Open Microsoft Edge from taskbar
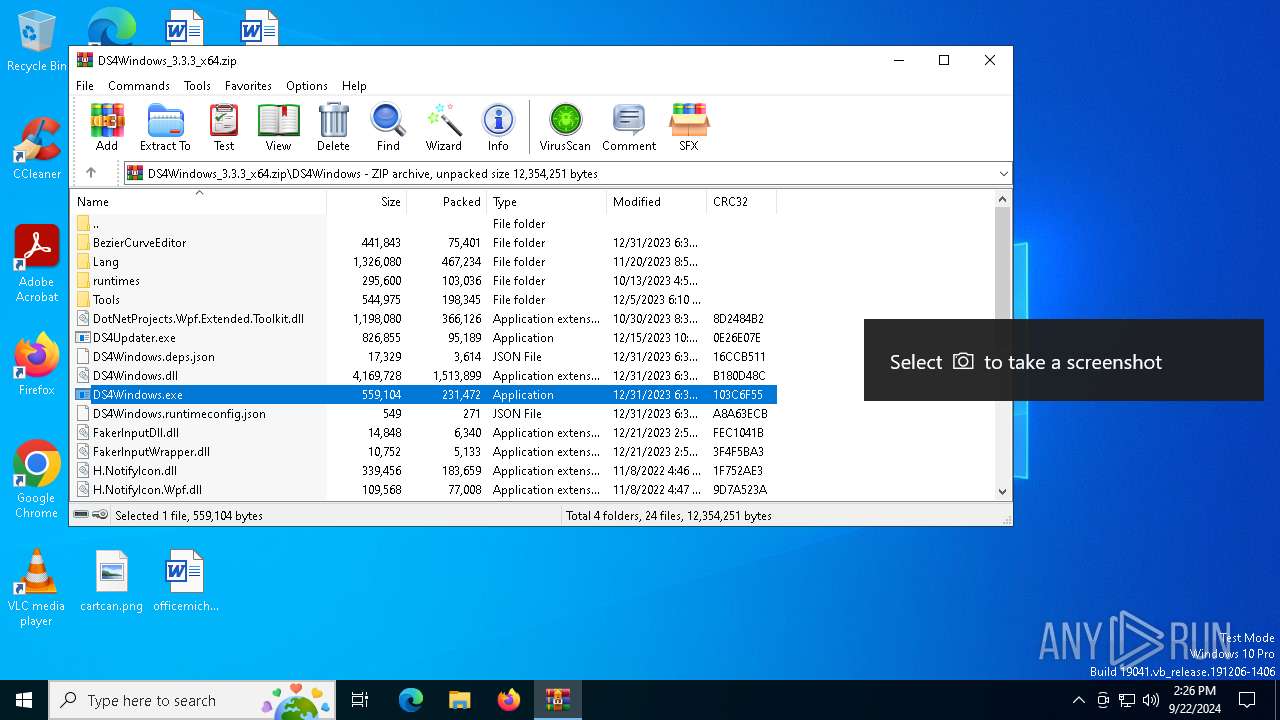Viewport: 1280px width, 720px height. pyautogui.click(x=411, y=700)
